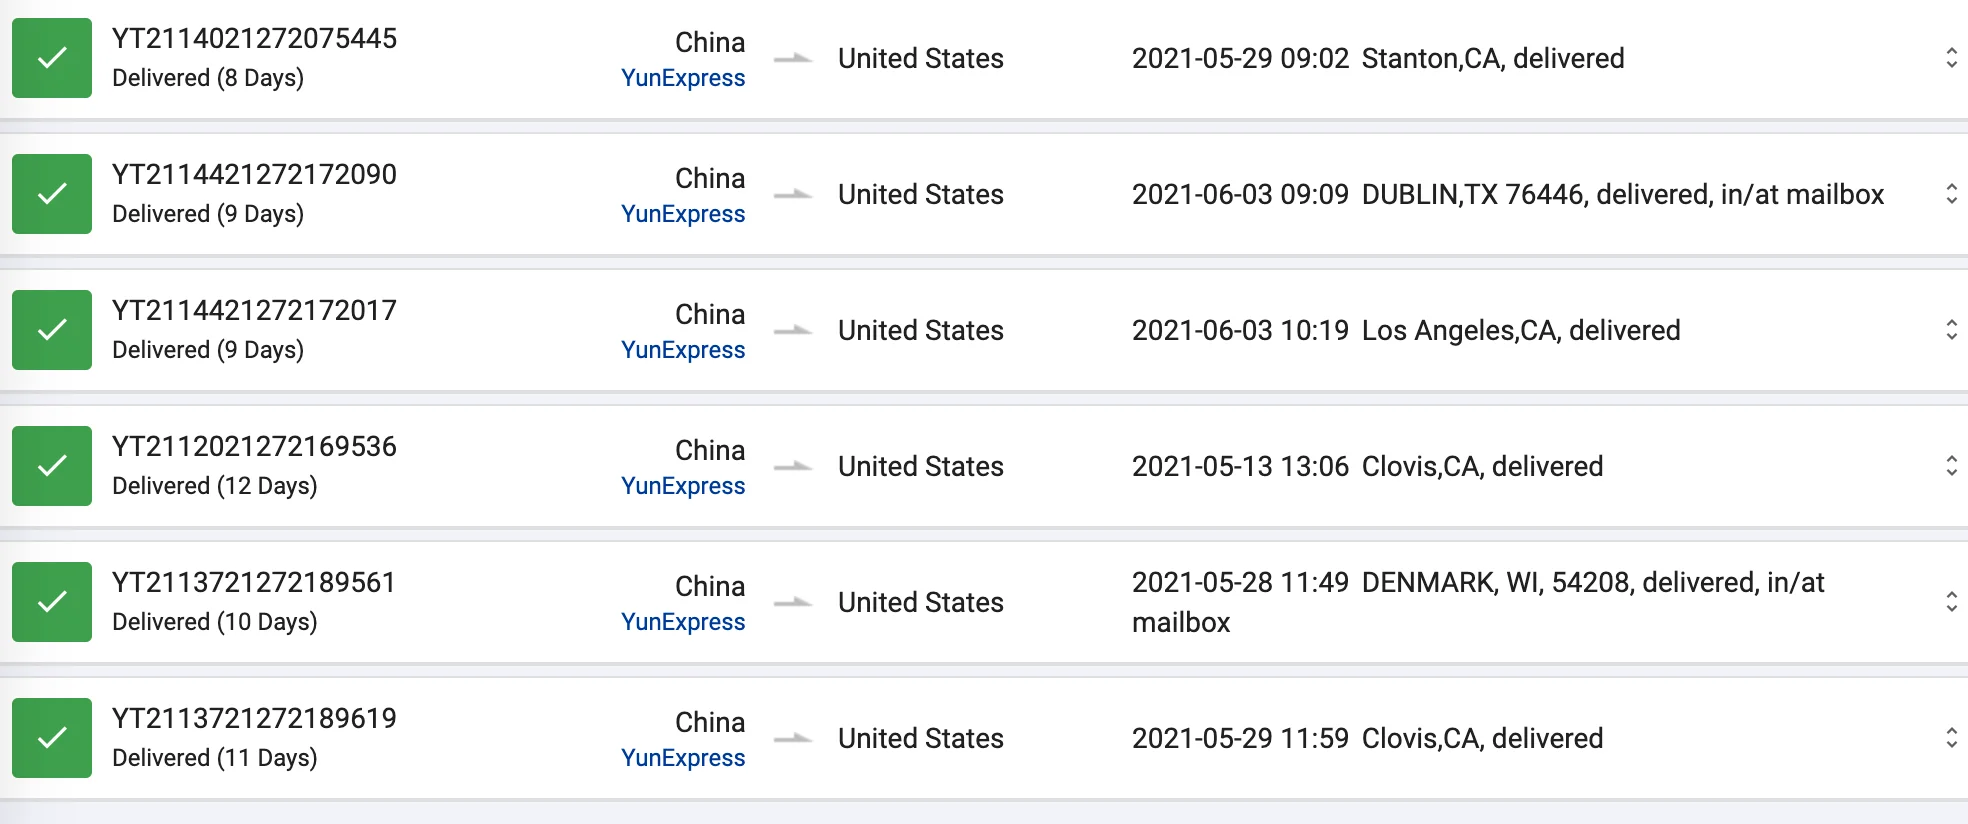Expand details for Stanton, CA delivery
This screenshot has height=824, width=1968.
point(1951,58)
